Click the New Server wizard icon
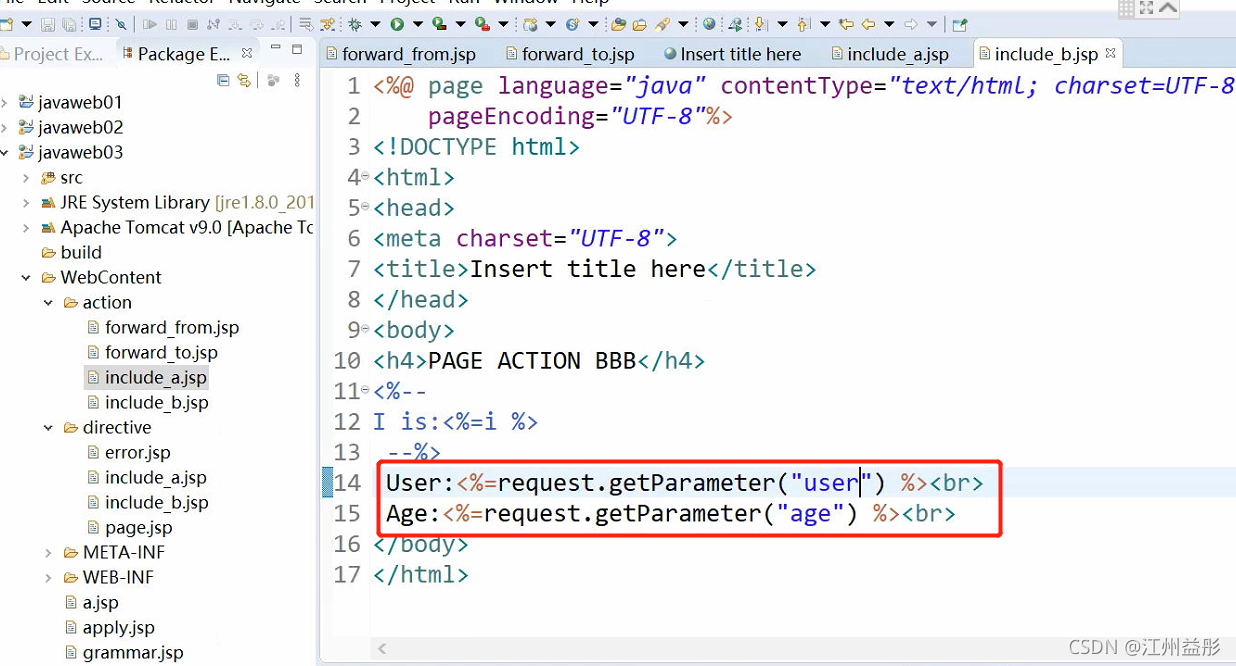The height and width of the screenshot is (666, 1236). (528, 24)
